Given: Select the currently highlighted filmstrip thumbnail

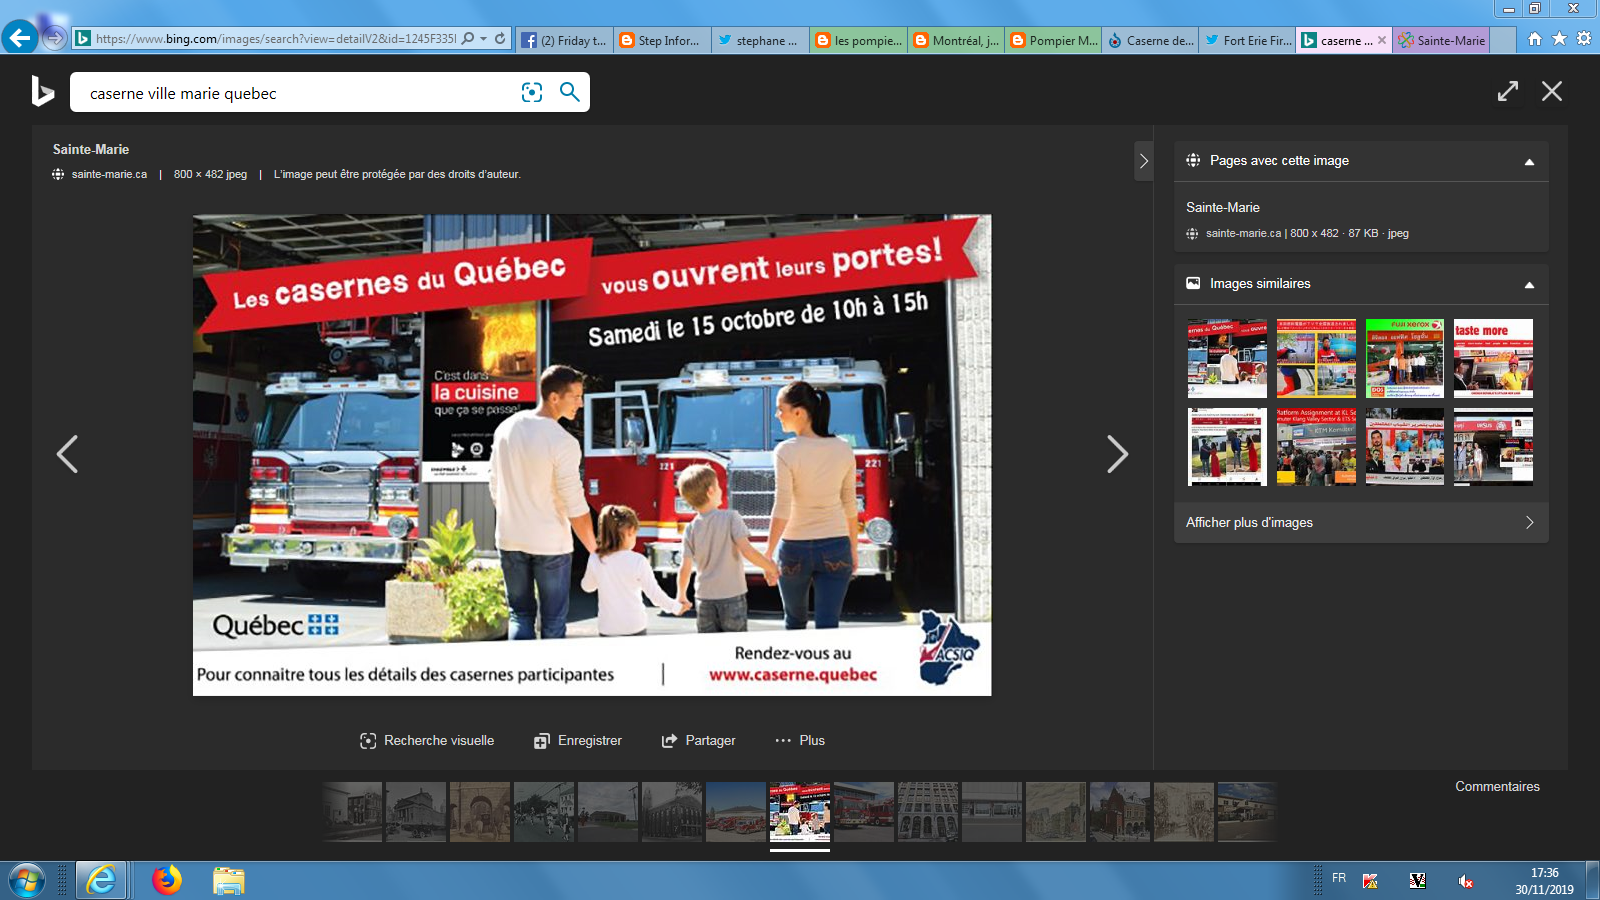Looking at the screenshot, I should [x=800, y=811].
